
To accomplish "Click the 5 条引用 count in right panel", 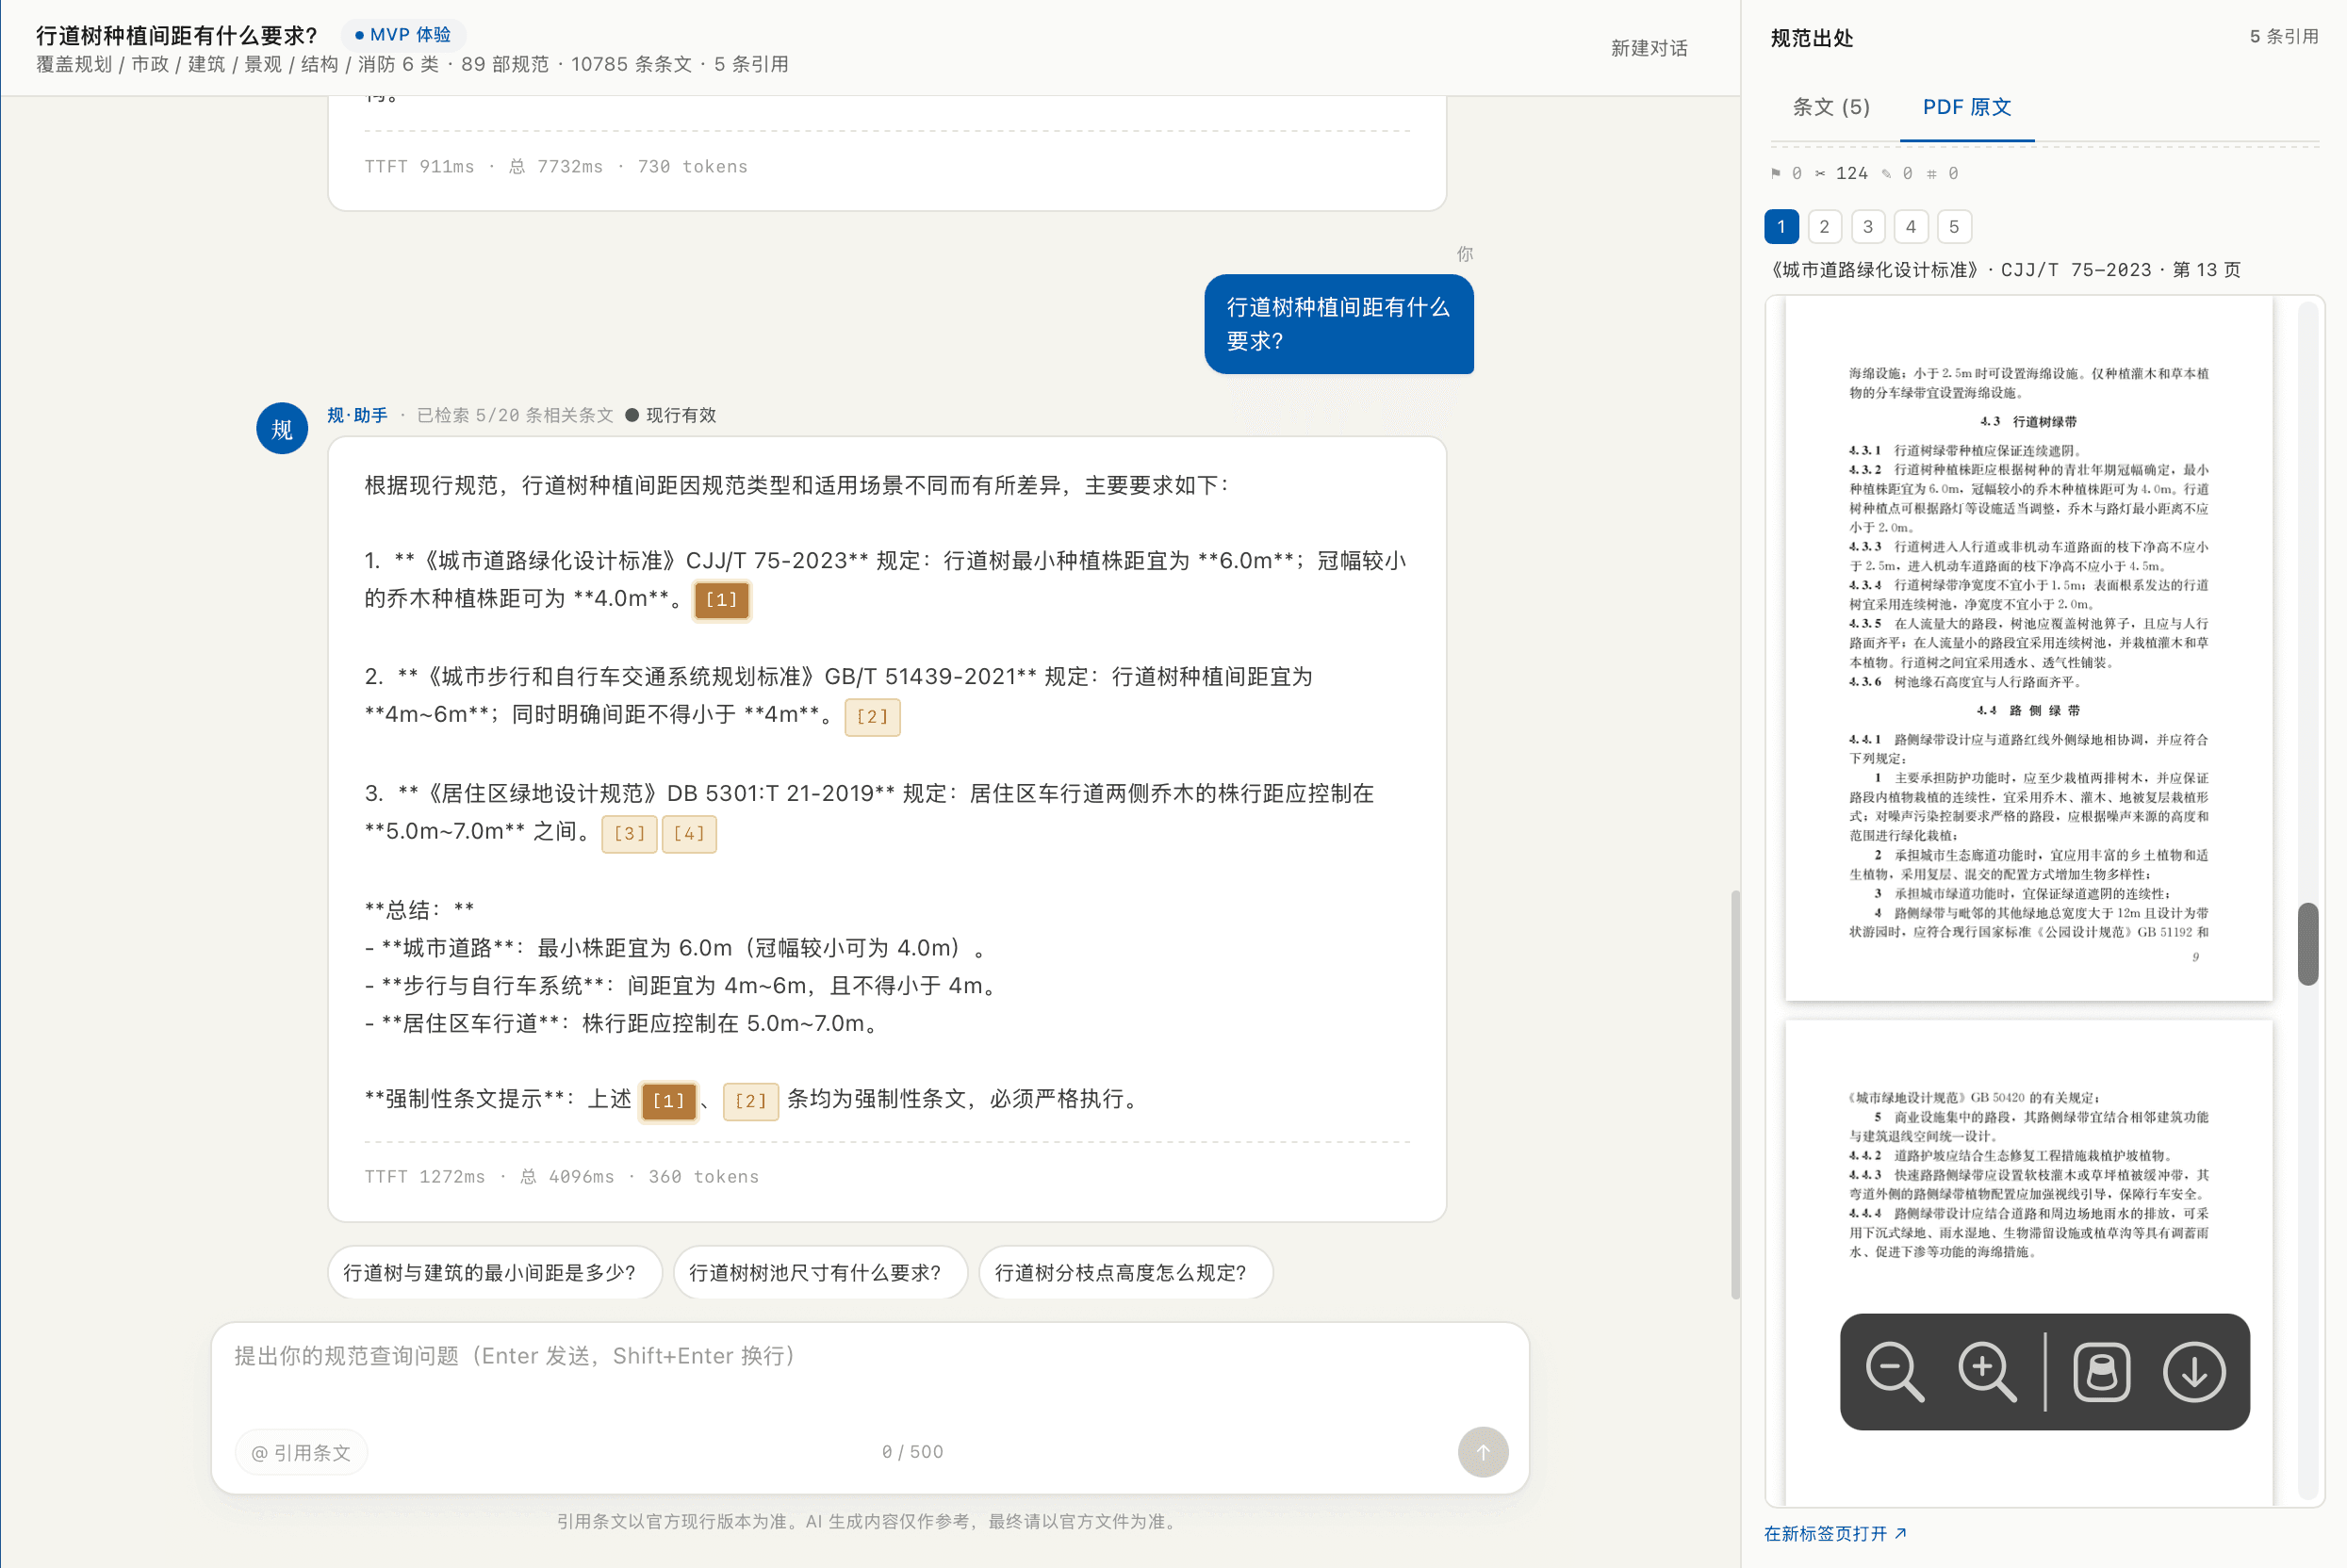I will pos(2283,36).
